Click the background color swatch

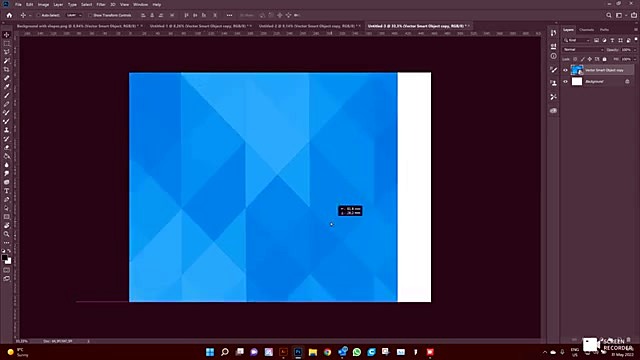pyautogui.click(x=9, y=262)
